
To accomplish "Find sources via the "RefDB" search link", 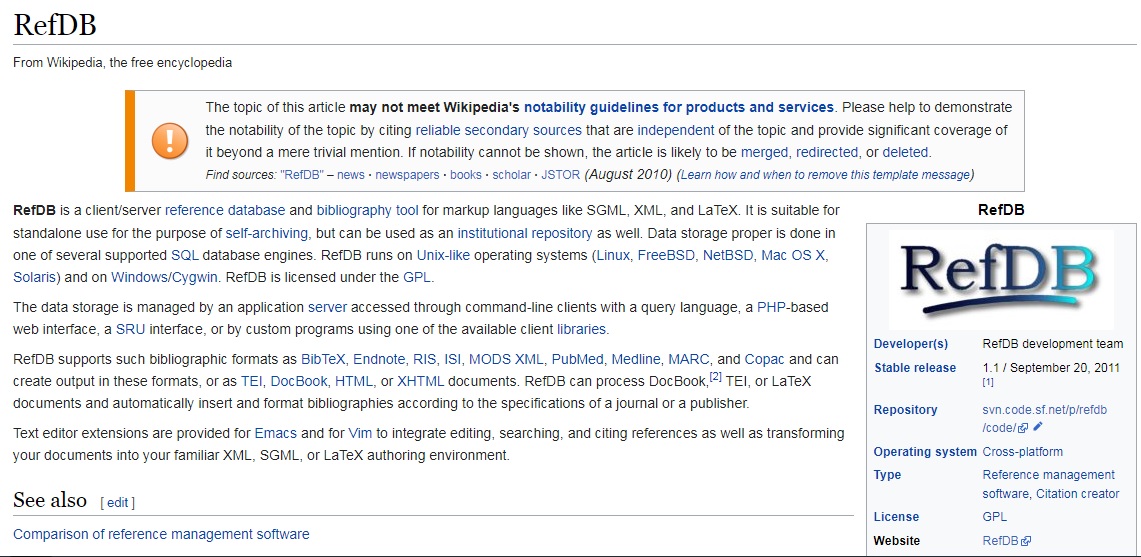I will (x=302, y=175).
